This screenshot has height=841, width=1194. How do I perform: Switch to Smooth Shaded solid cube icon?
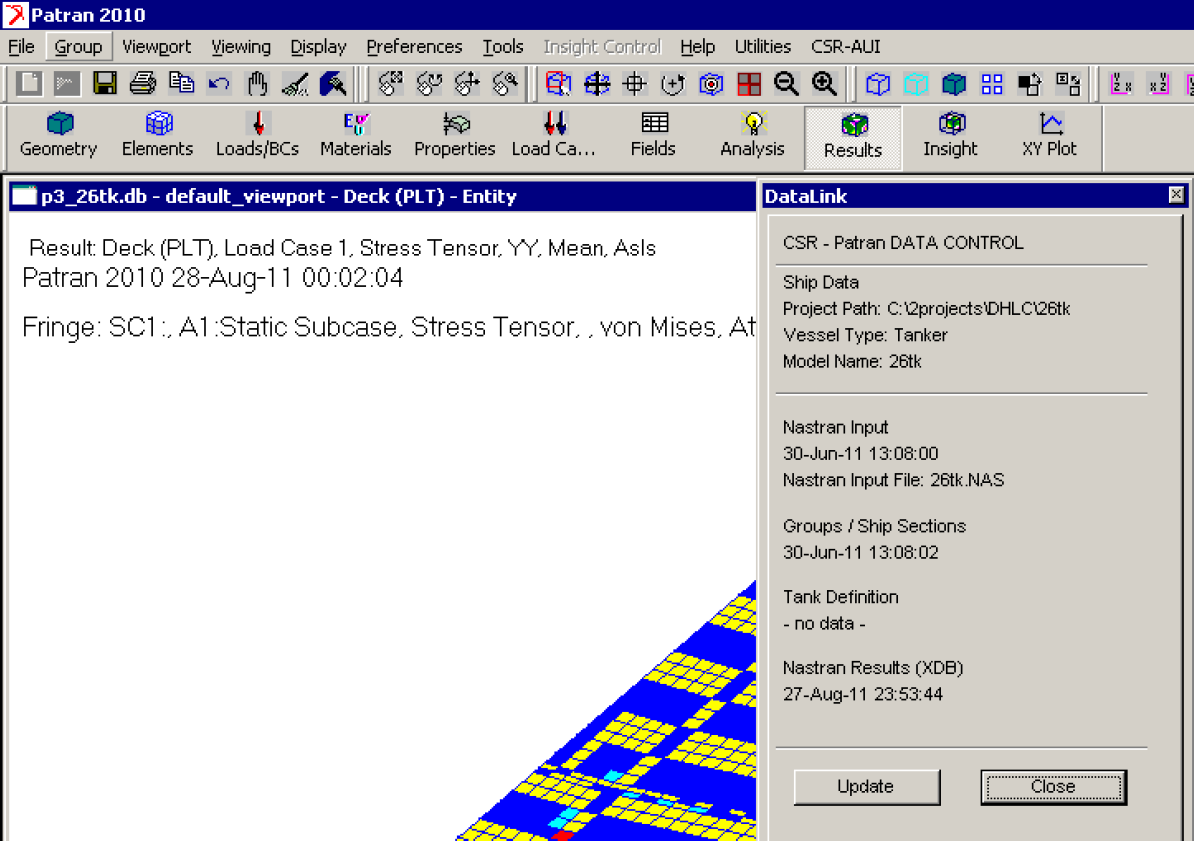pos(954,83)
